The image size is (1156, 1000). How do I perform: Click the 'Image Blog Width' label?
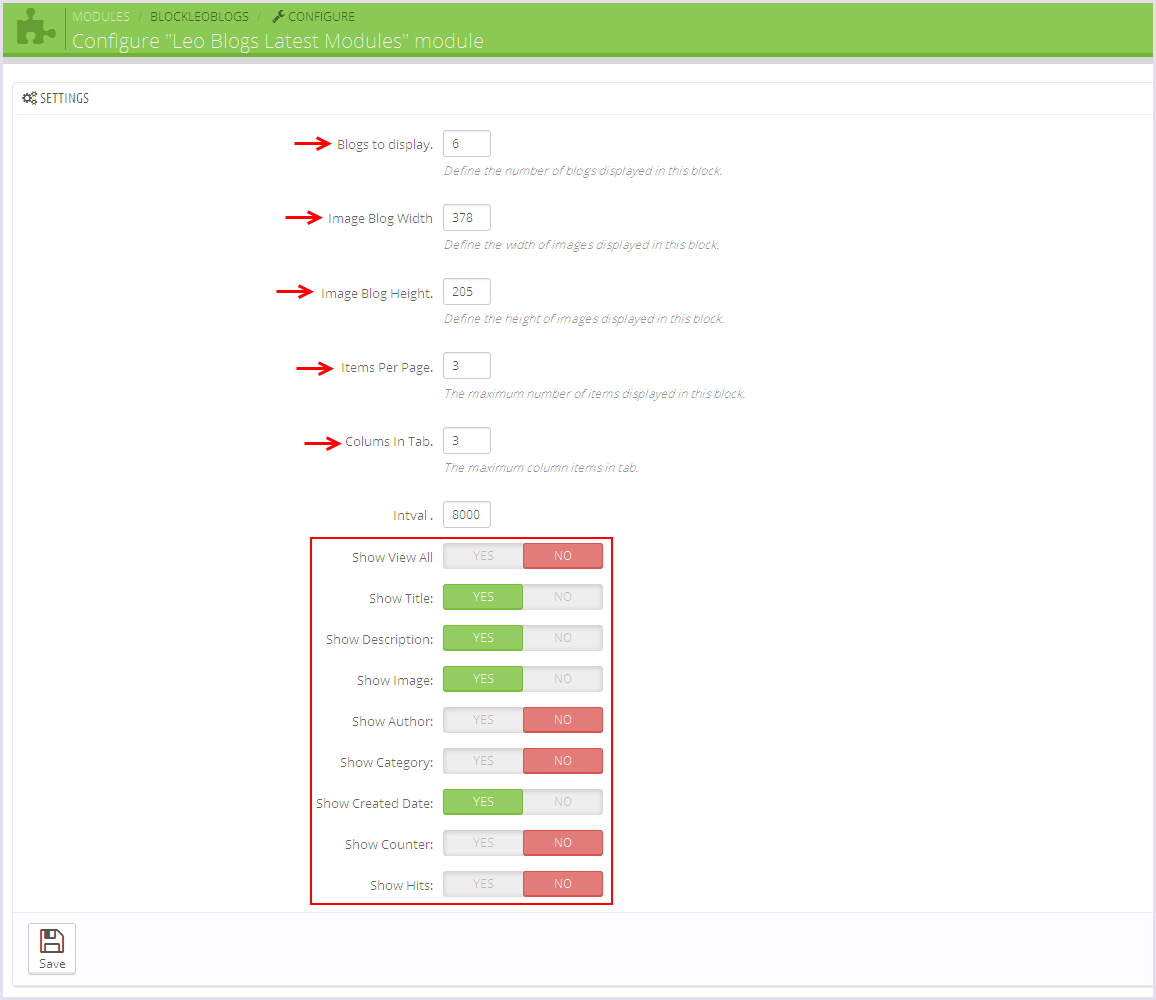click(x=380, y=218)
